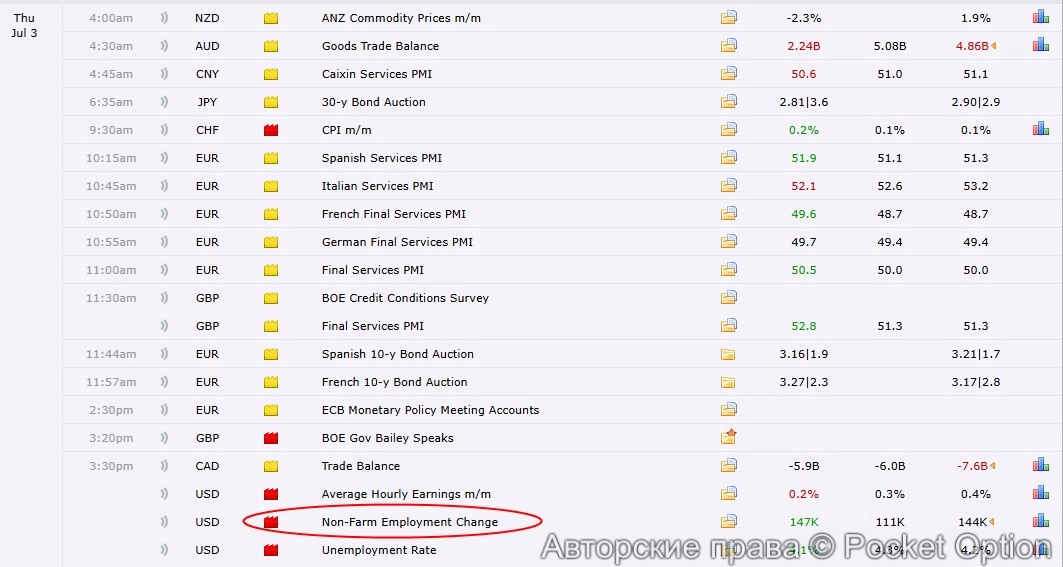Select the German Final Services PMI row
The image size is (1063, 567).
[397, 242]
